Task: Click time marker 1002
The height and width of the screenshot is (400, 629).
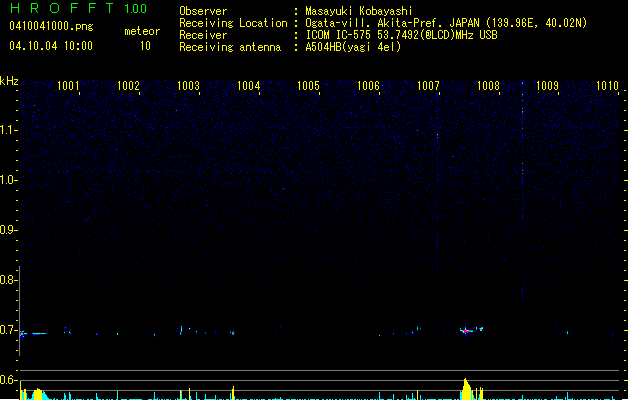Action: point(128,86)
